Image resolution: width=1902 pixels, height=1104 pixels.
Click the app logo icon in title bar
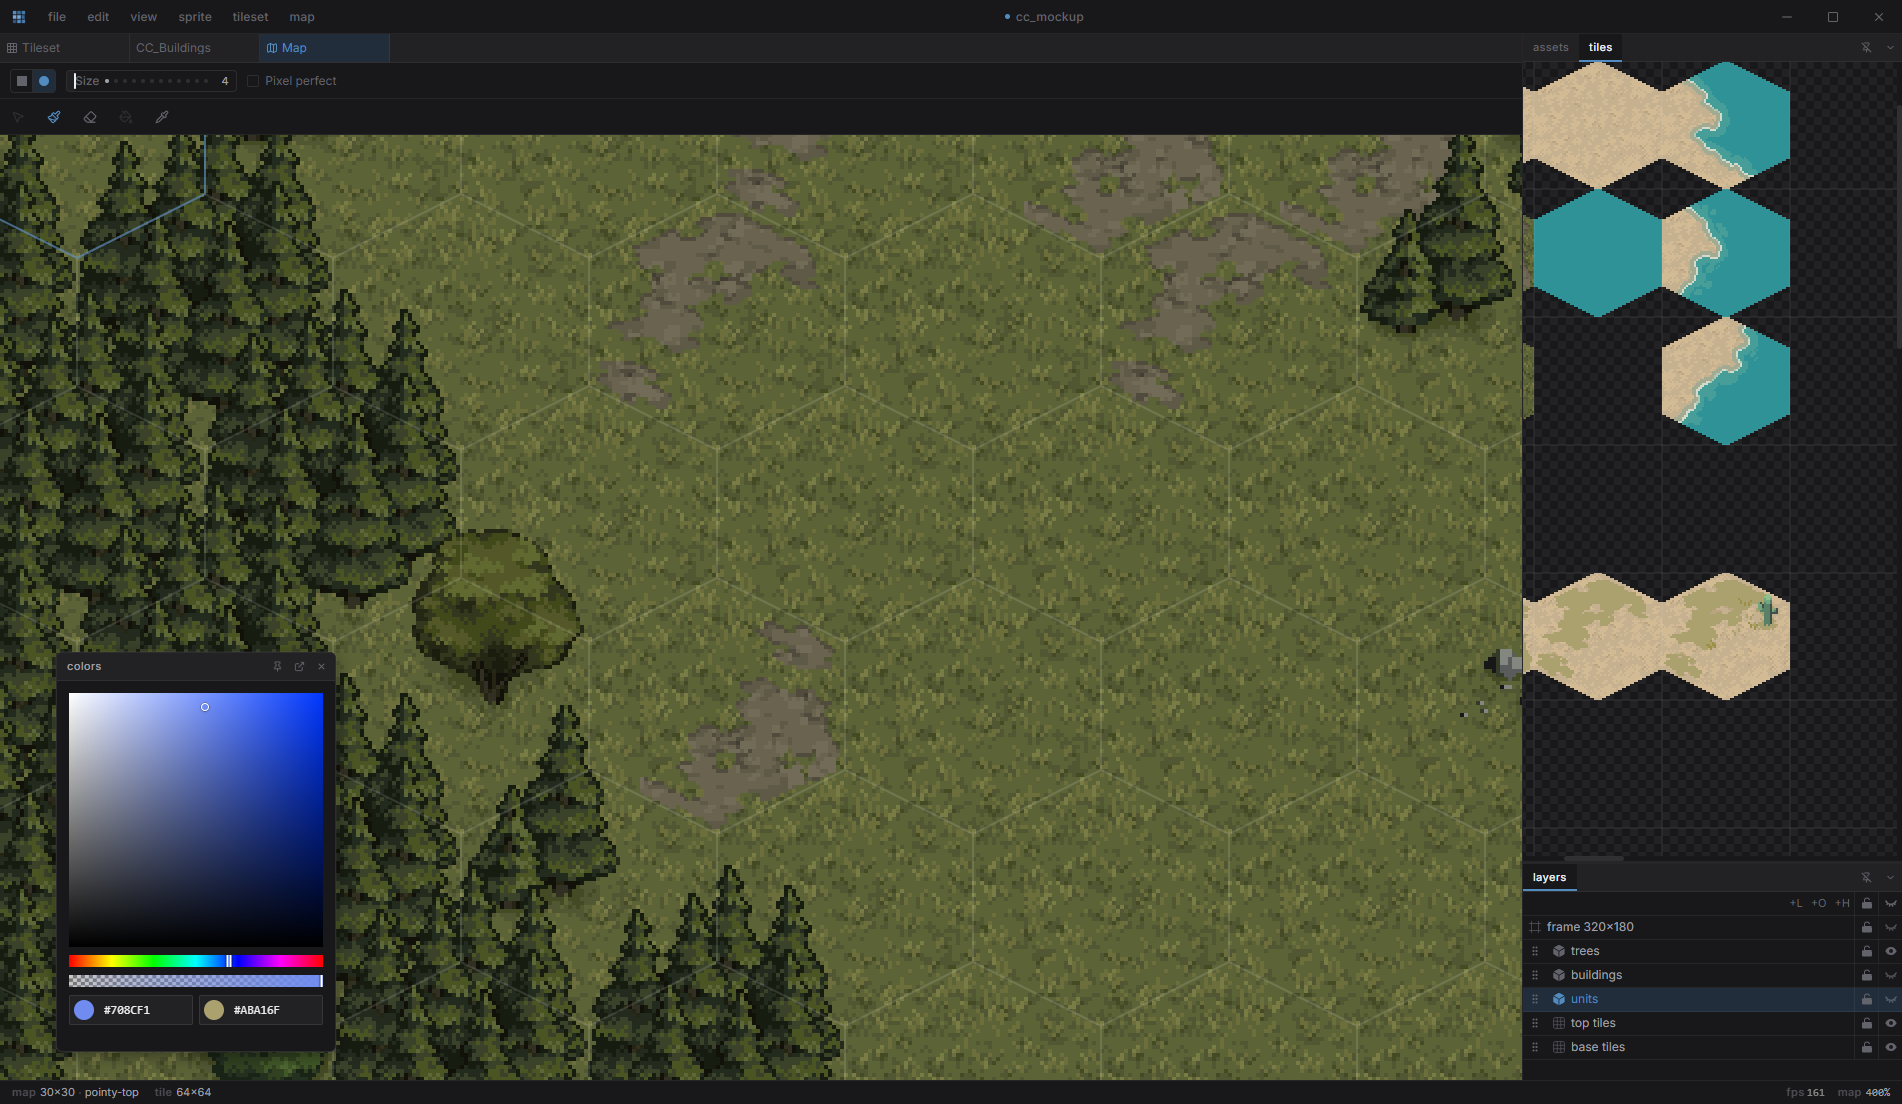pos(19,17)
